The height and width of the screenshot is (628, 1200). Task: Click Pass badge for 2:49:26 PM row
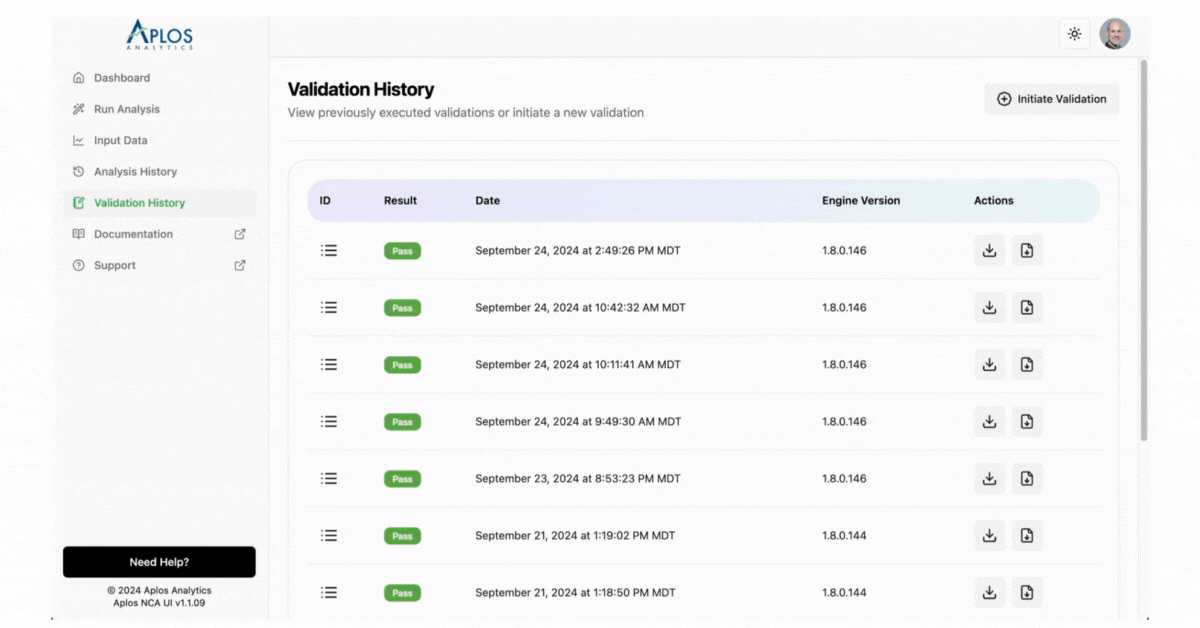(x=402, y=251)
